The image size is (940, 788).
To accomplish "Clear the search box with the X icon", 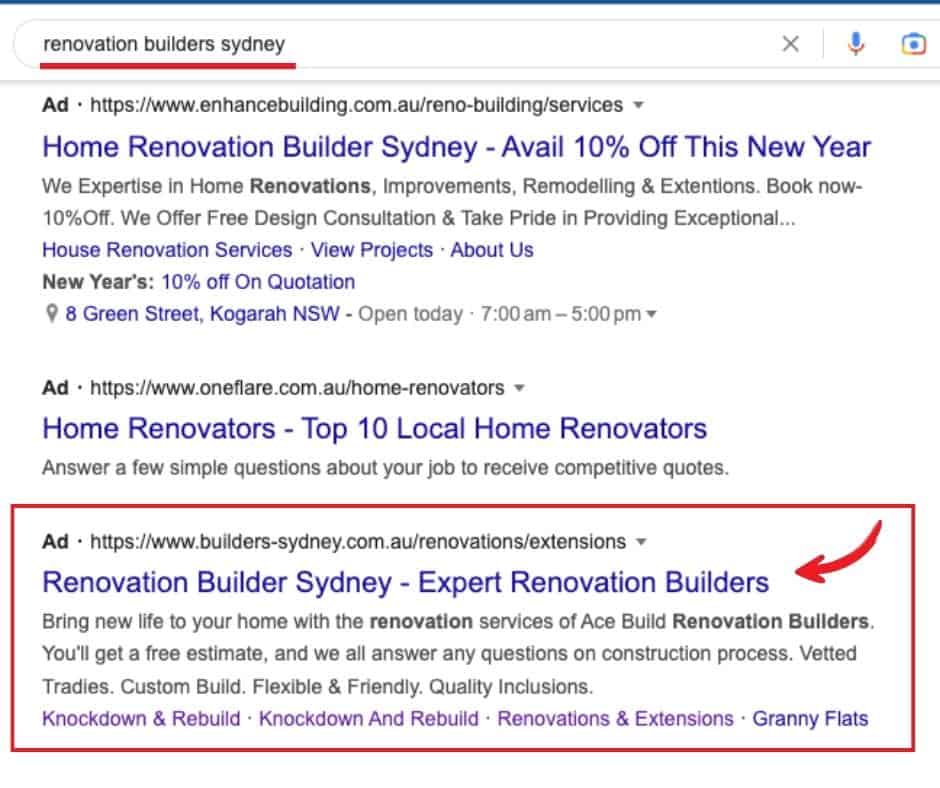I will point(790,44).
